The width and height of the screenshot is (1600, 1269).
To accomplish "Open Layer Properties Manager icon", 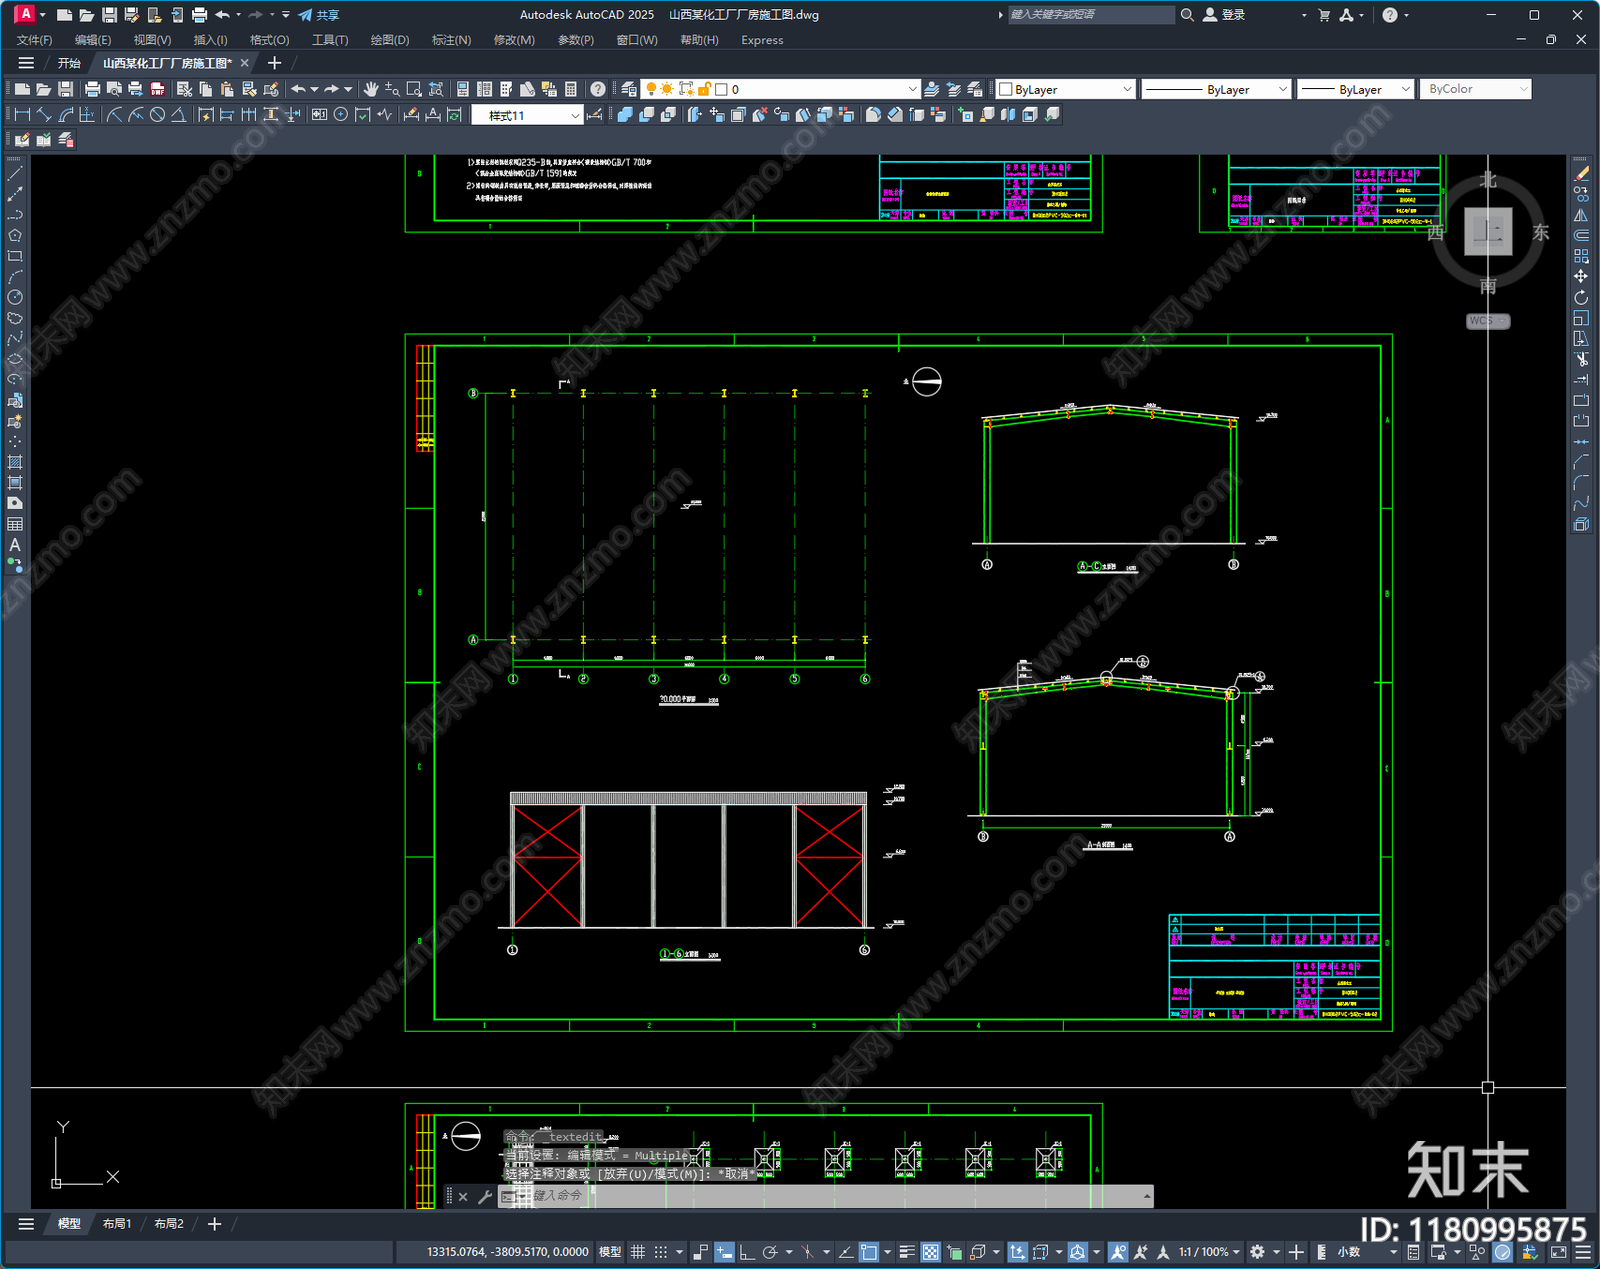I will (x=629, y=89).
